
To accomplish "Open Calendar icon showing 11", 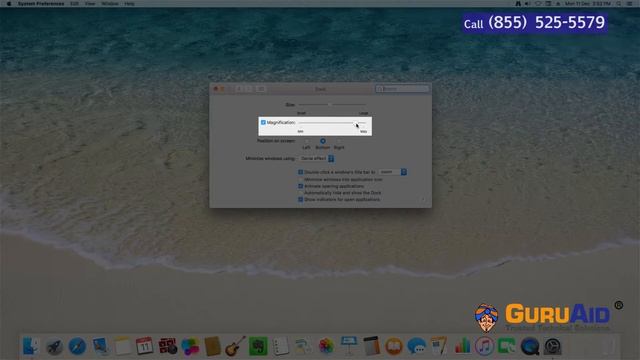I will (144, 347).
